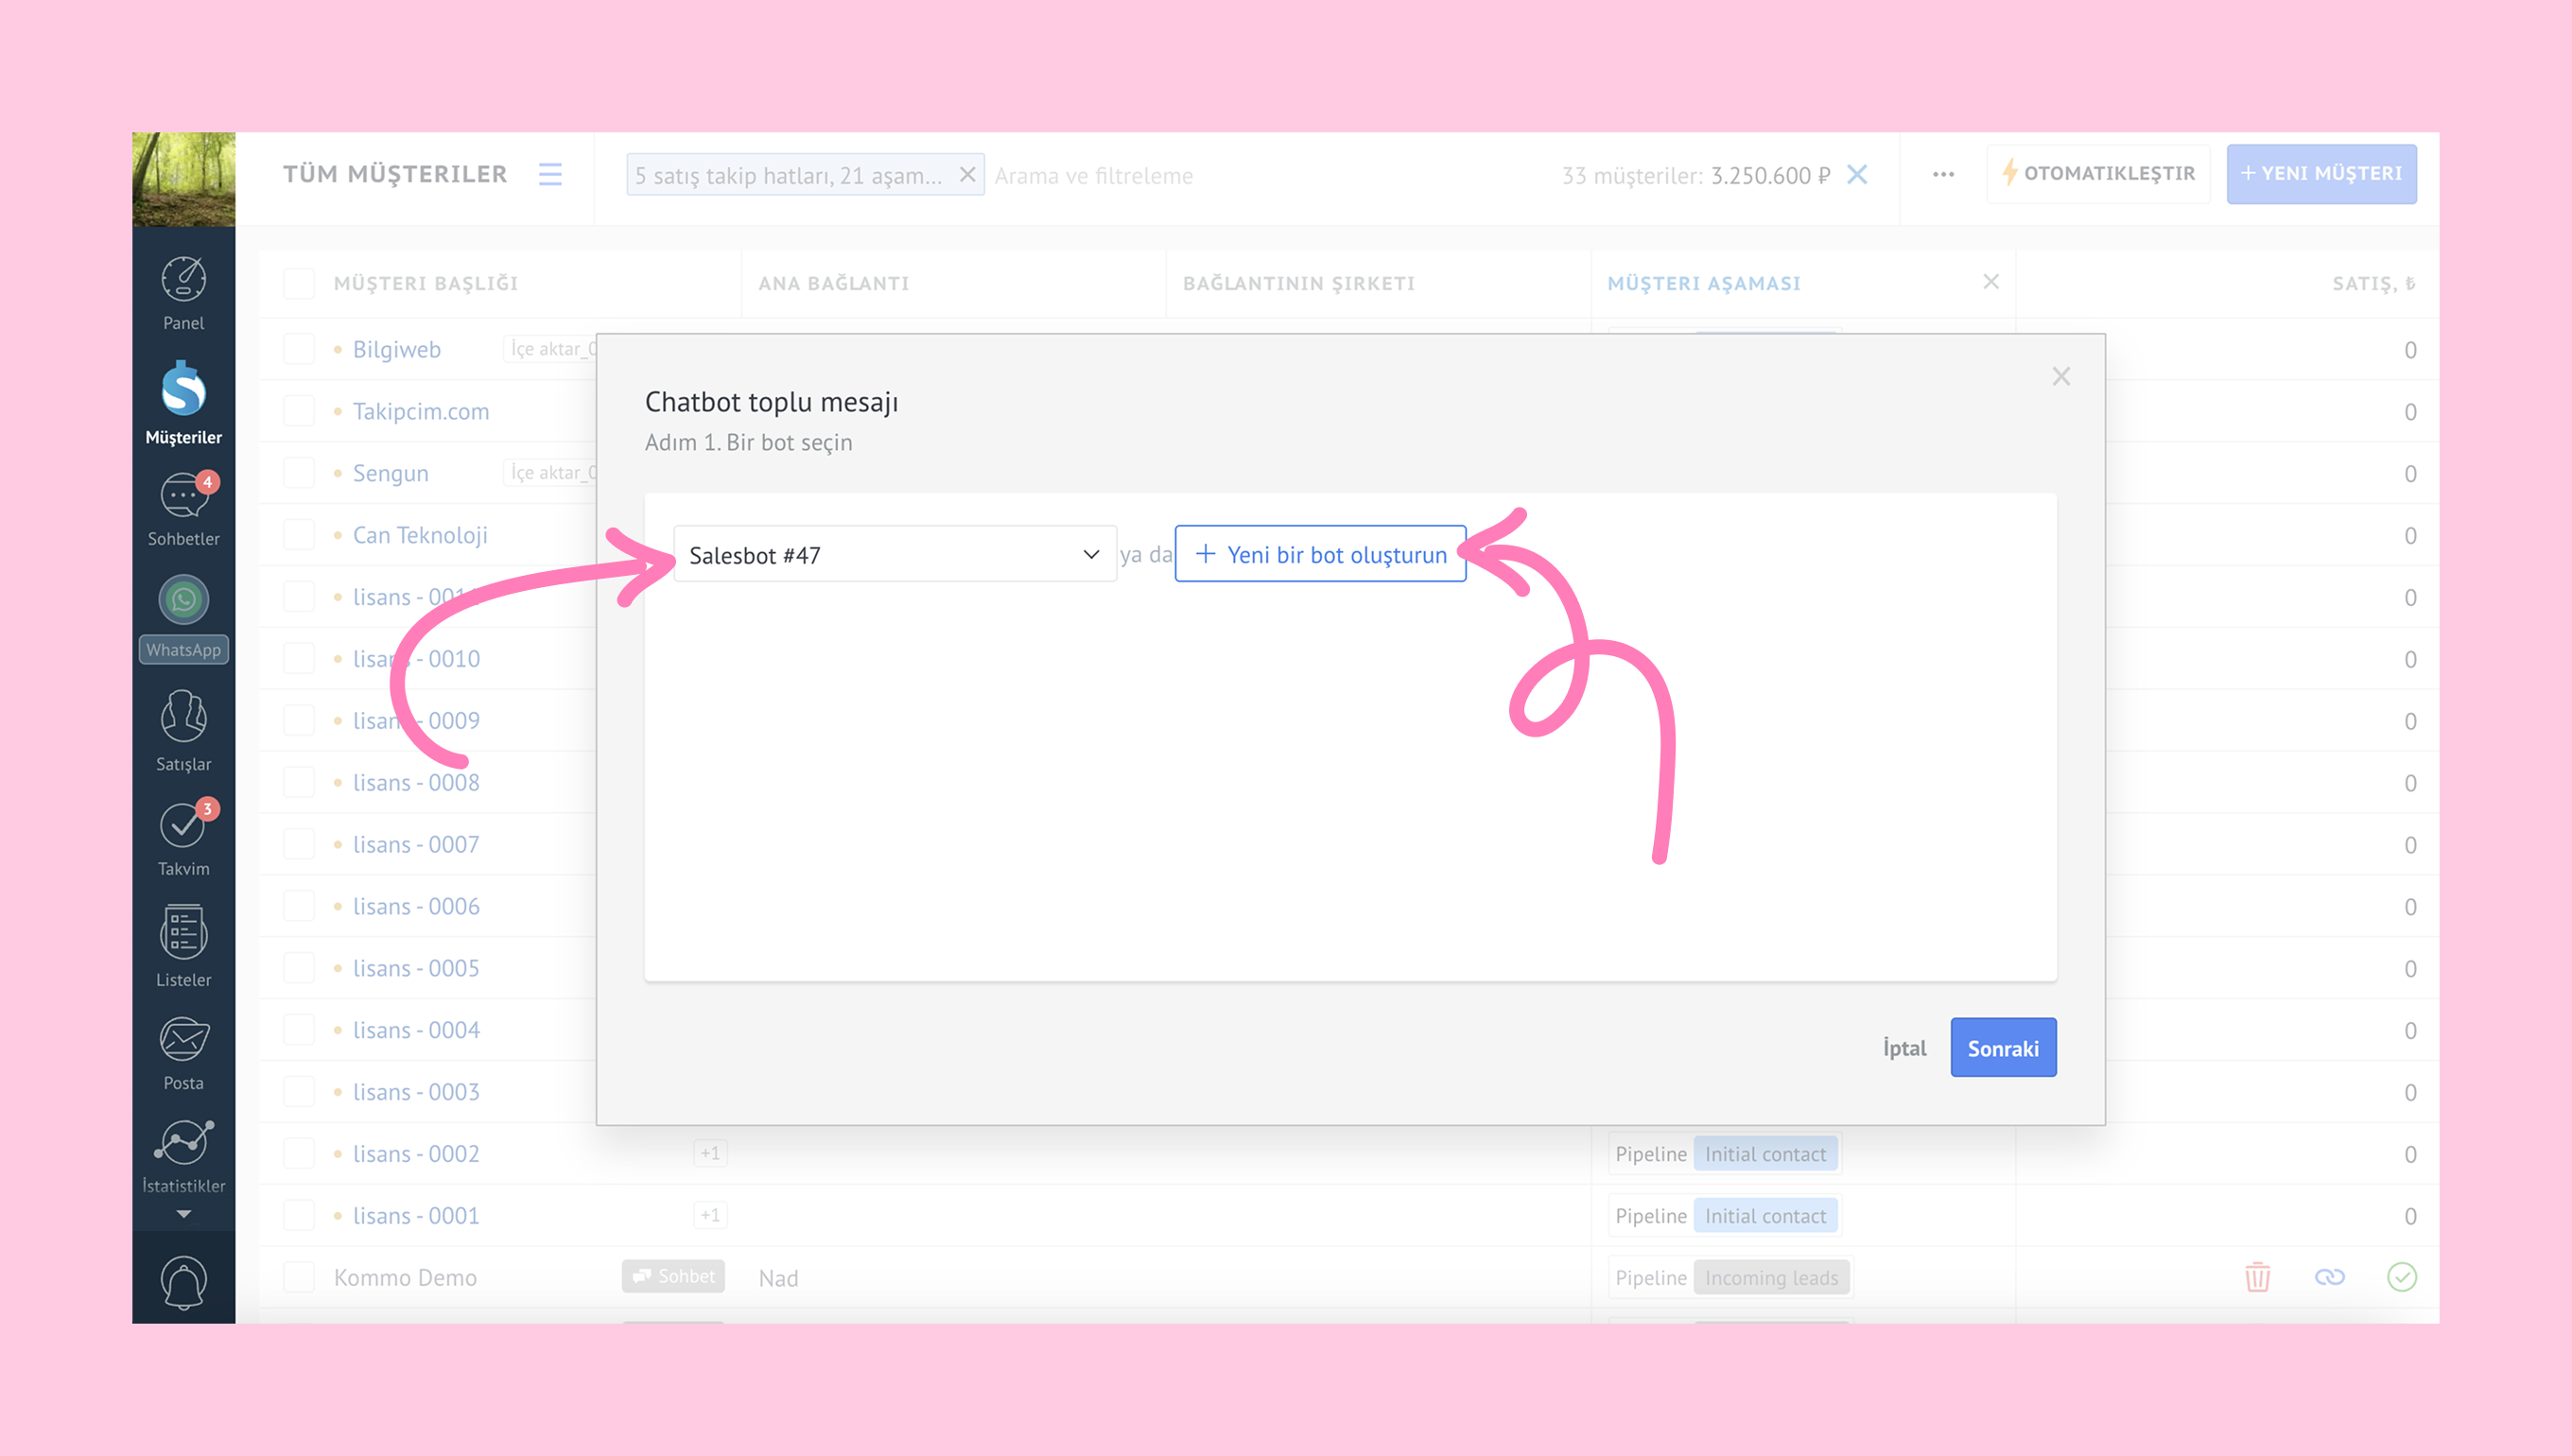2572x1456 pixels.
Task: Click the trash delete icon on Kommo Demo
Action: coord(2258,1277)
